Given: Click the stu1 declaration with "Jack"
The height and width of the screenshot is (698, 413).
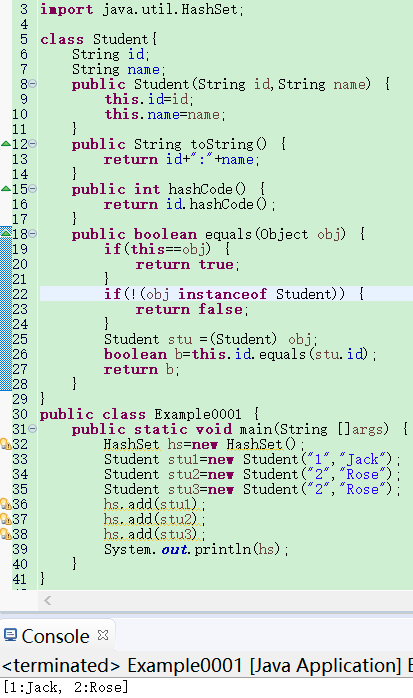Looking at the screenshot, I should pyautogui.click(x=252, y=459).
